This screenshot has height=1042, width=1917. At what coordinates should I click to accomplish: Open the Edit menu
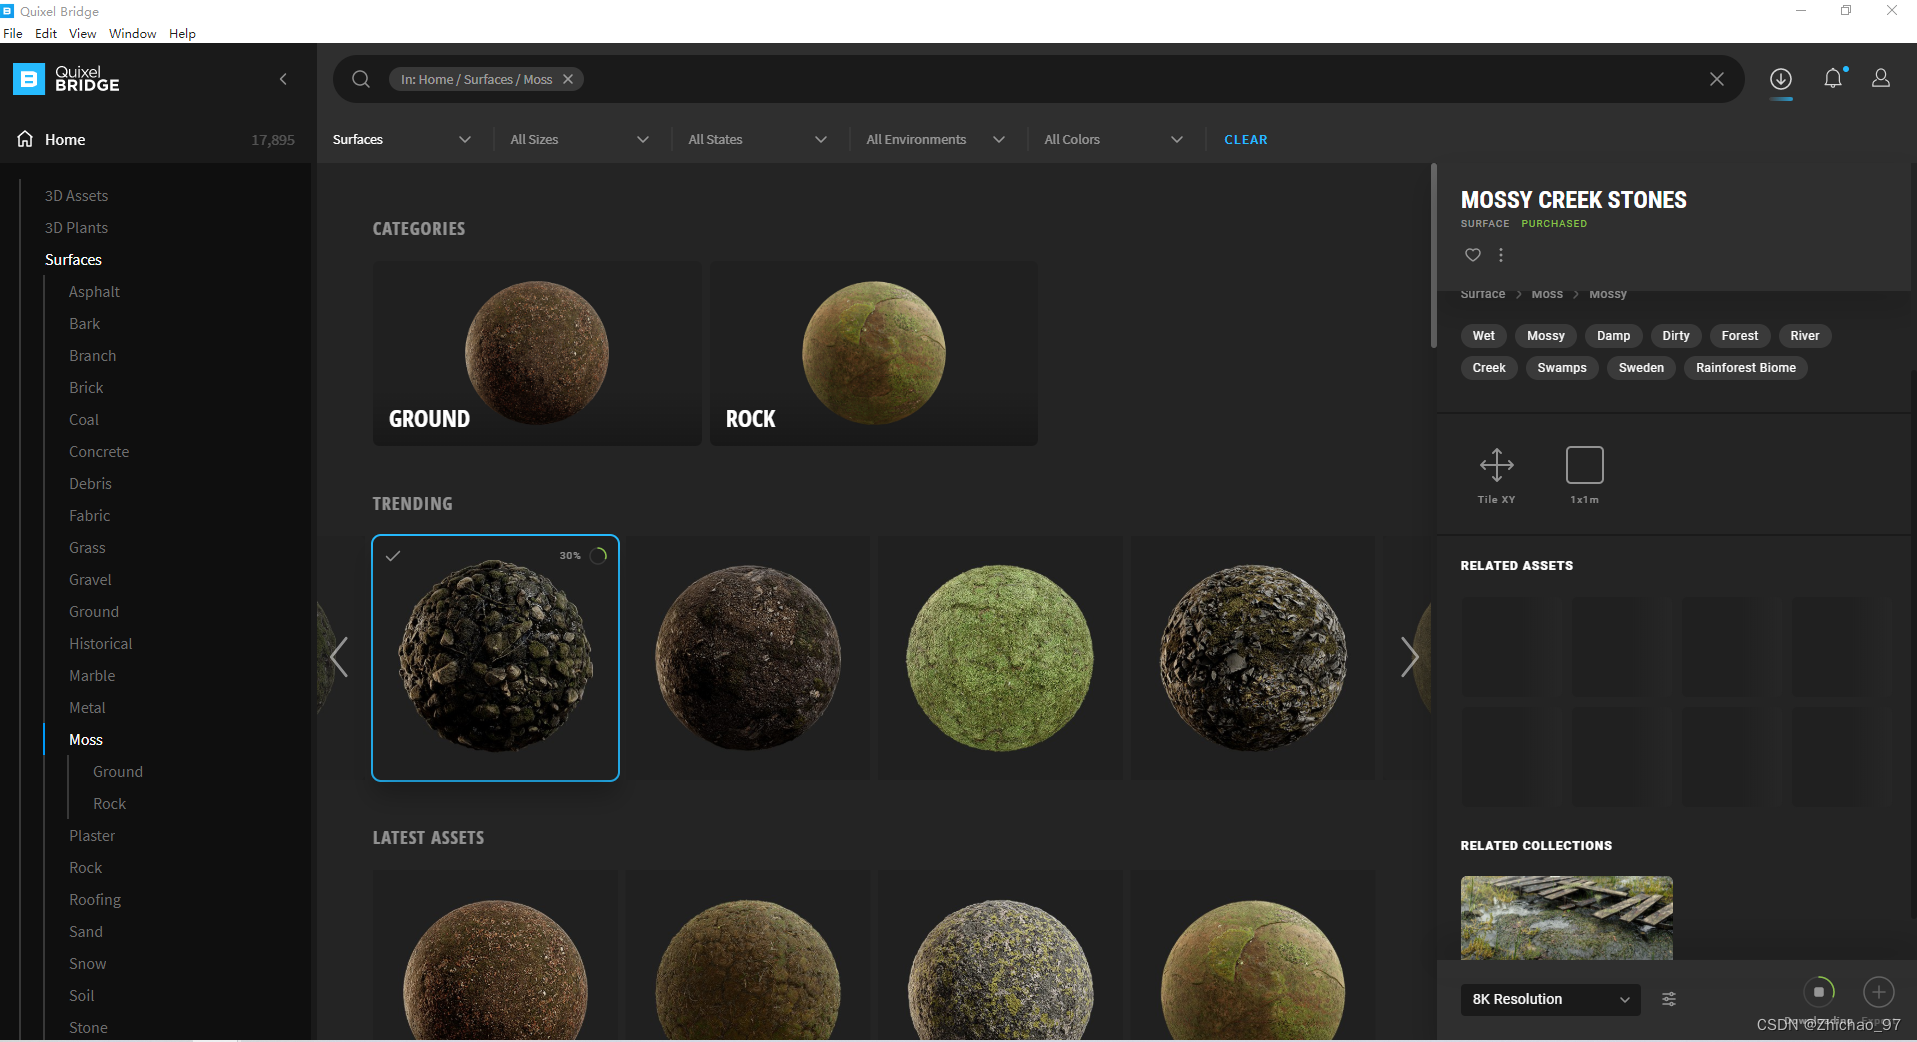(x=46, y=33)
